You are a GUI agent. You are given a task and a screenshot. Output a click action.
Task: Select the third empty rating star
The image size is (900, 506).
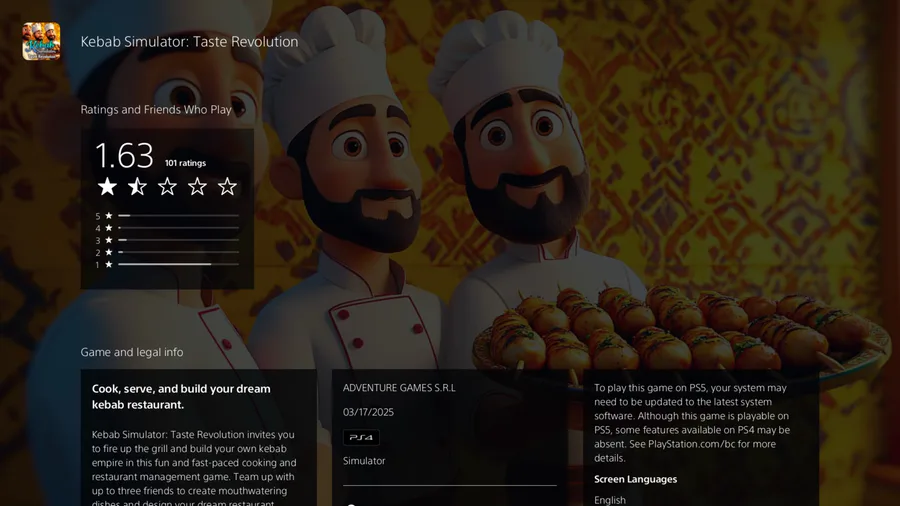[x=168, y=186]
